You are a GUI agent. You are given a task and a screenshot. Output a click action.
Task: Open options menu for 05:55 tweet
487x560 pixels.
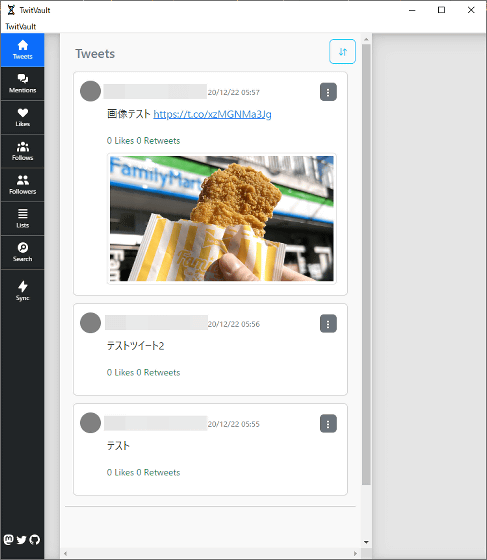tap(328, 424)
